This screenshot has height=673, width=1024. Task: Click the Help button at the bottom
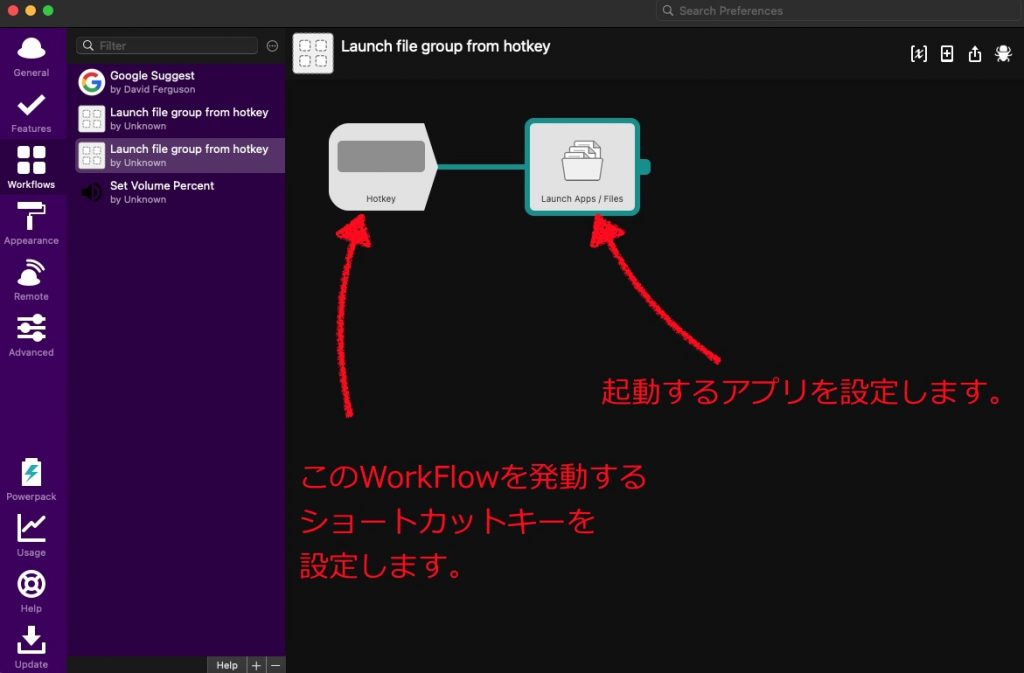point(227,664)
